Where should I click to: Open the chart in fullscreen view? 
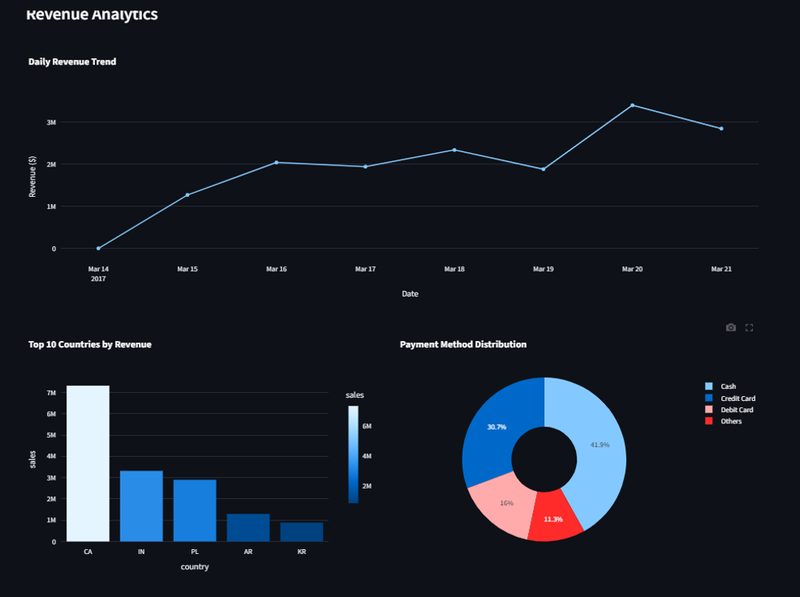point(749,328)
